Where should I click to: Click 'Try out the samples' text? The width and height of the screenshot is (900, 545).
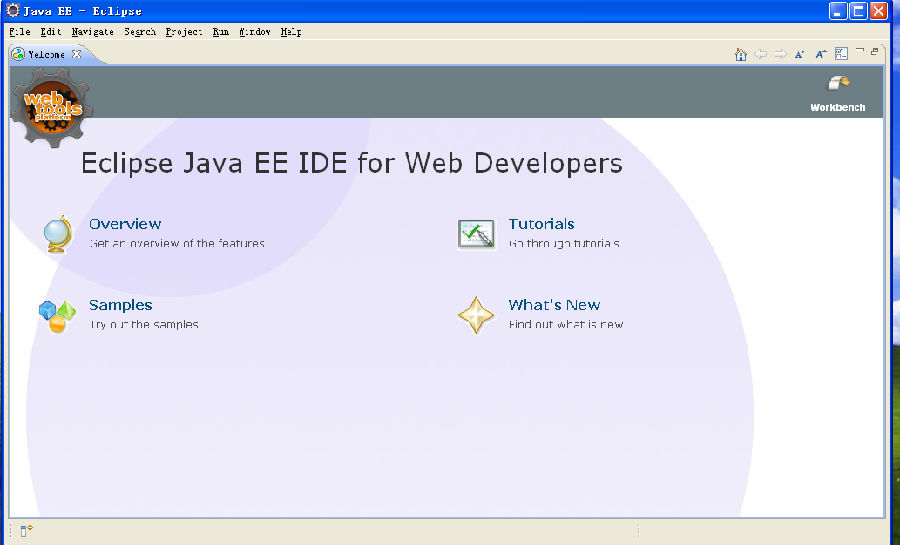(144, 324)
